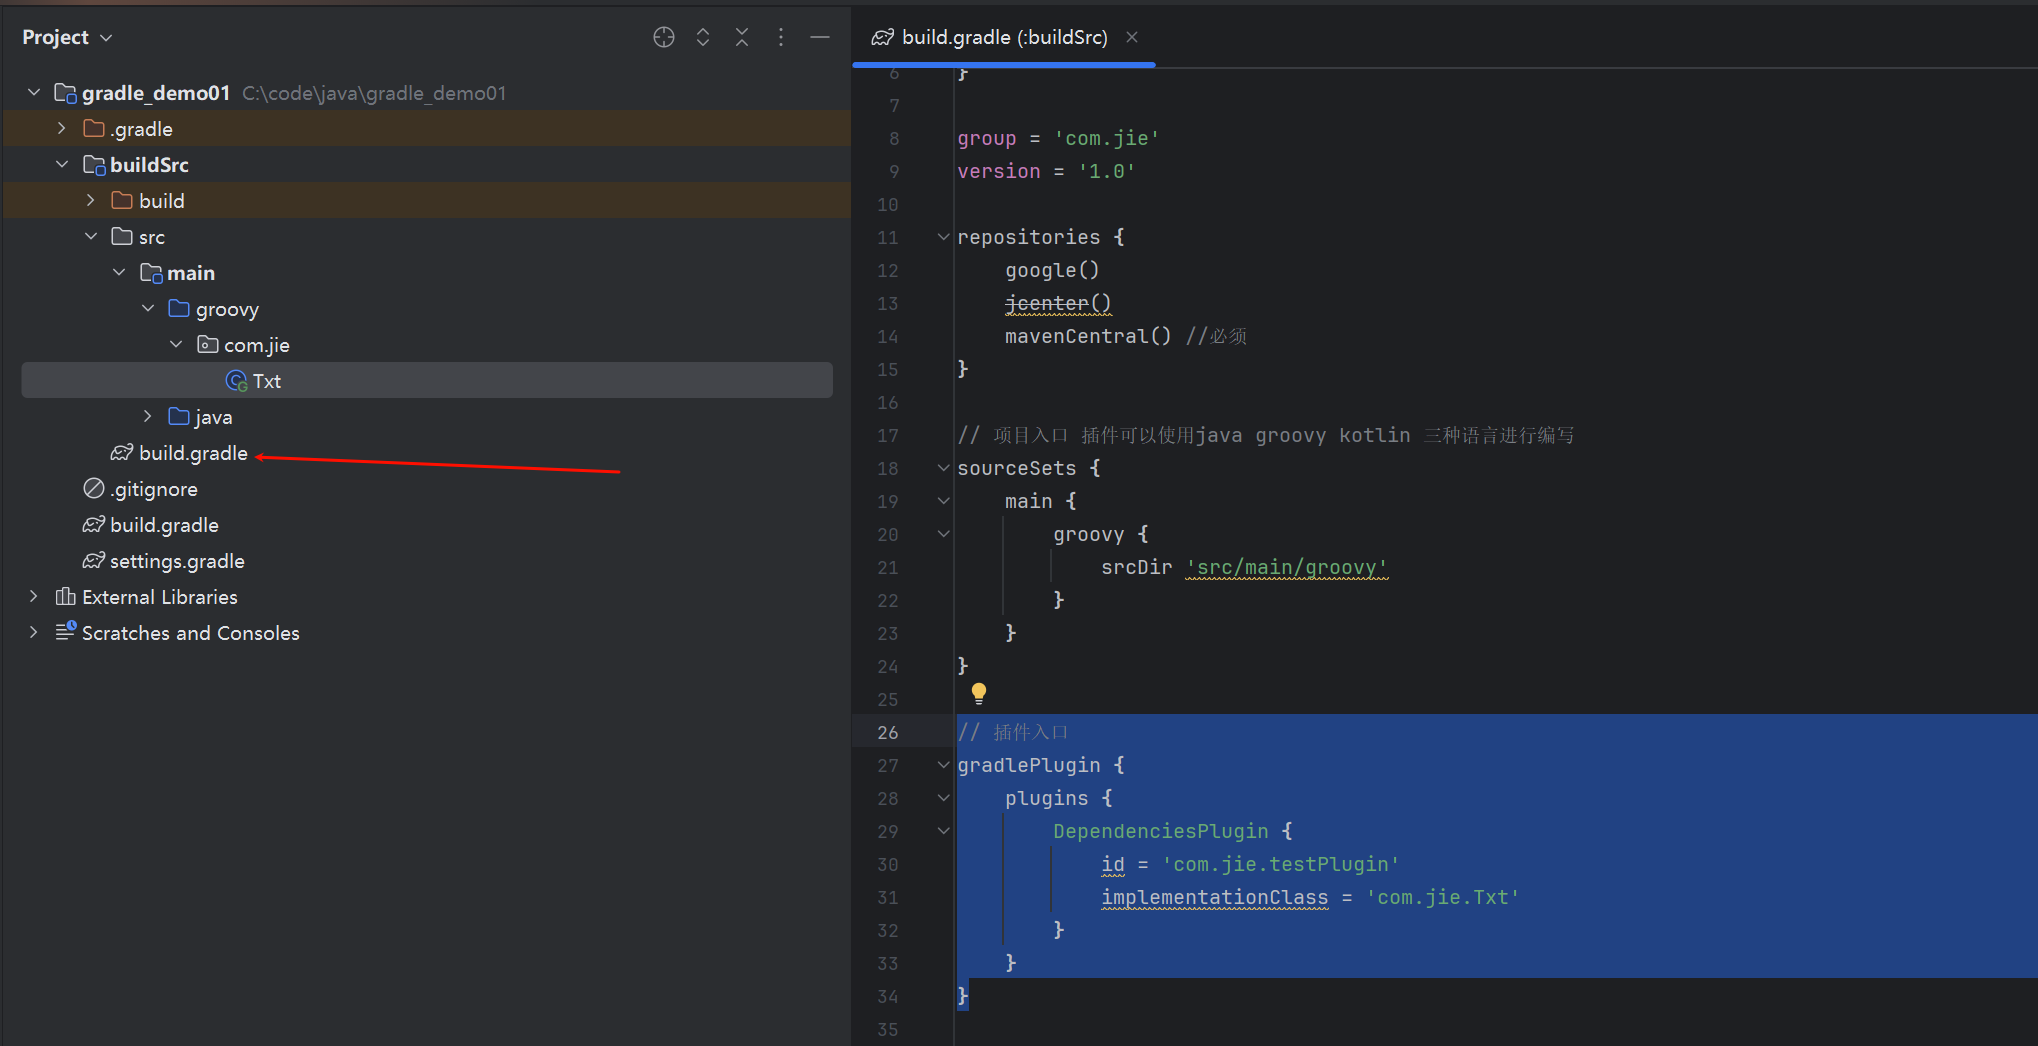Image resolution: width=2038 pixels, height=1046 pixels.
Task: Fold the DependenciesPlugin block at line 29
Action: coord(943,831)
